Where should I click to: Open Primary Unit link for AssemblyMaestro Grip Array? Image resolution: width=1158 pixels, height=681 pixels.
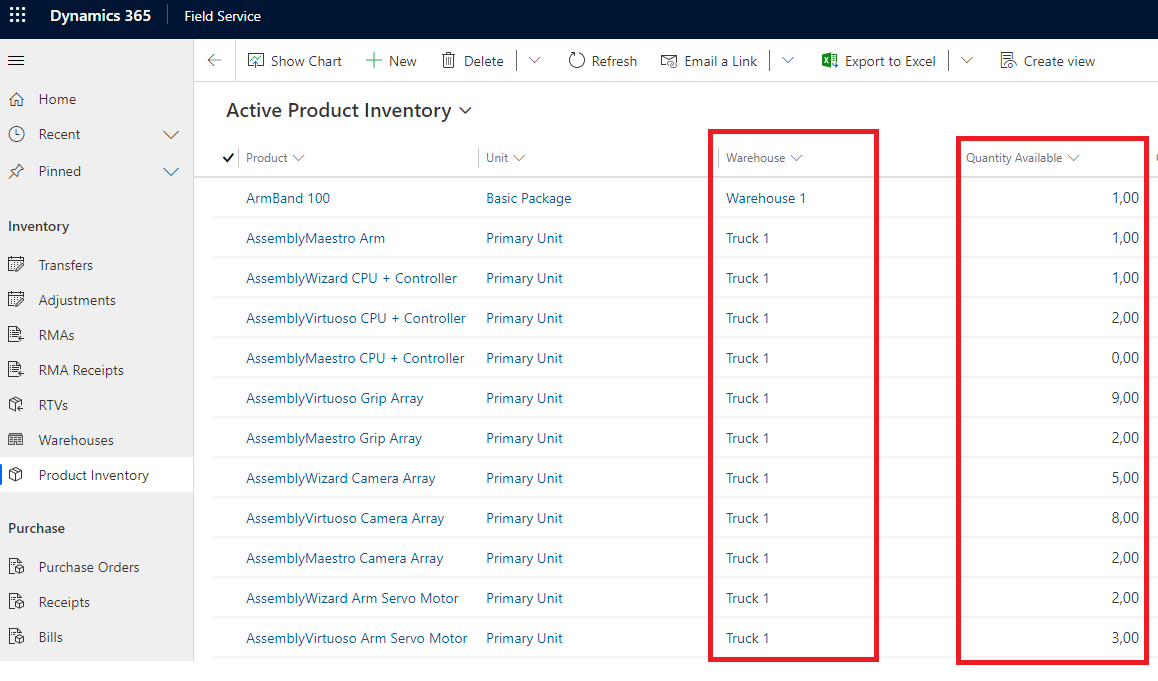pos(524,438)
